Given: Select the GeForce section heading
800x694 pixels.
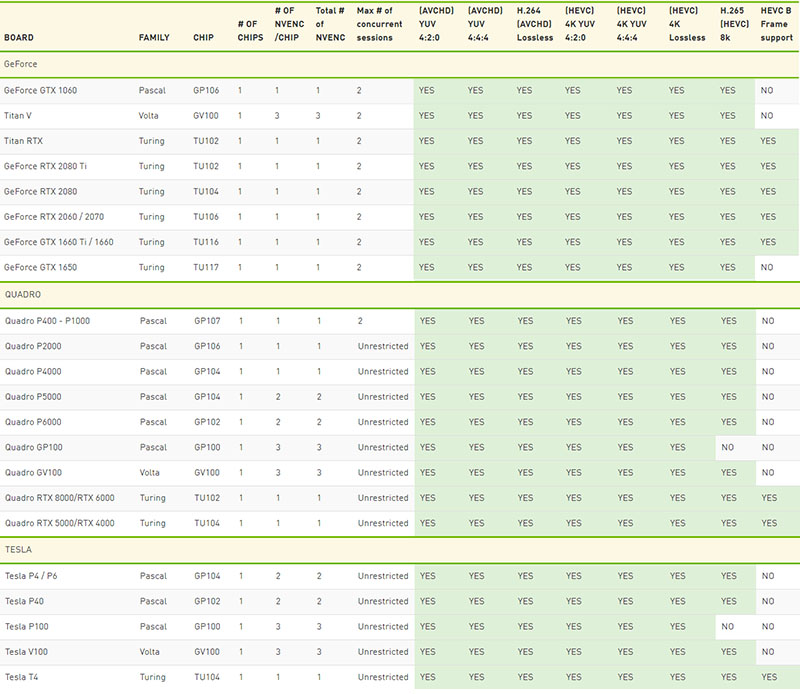Looking at the screenshot, I should (x=20, y=64).
